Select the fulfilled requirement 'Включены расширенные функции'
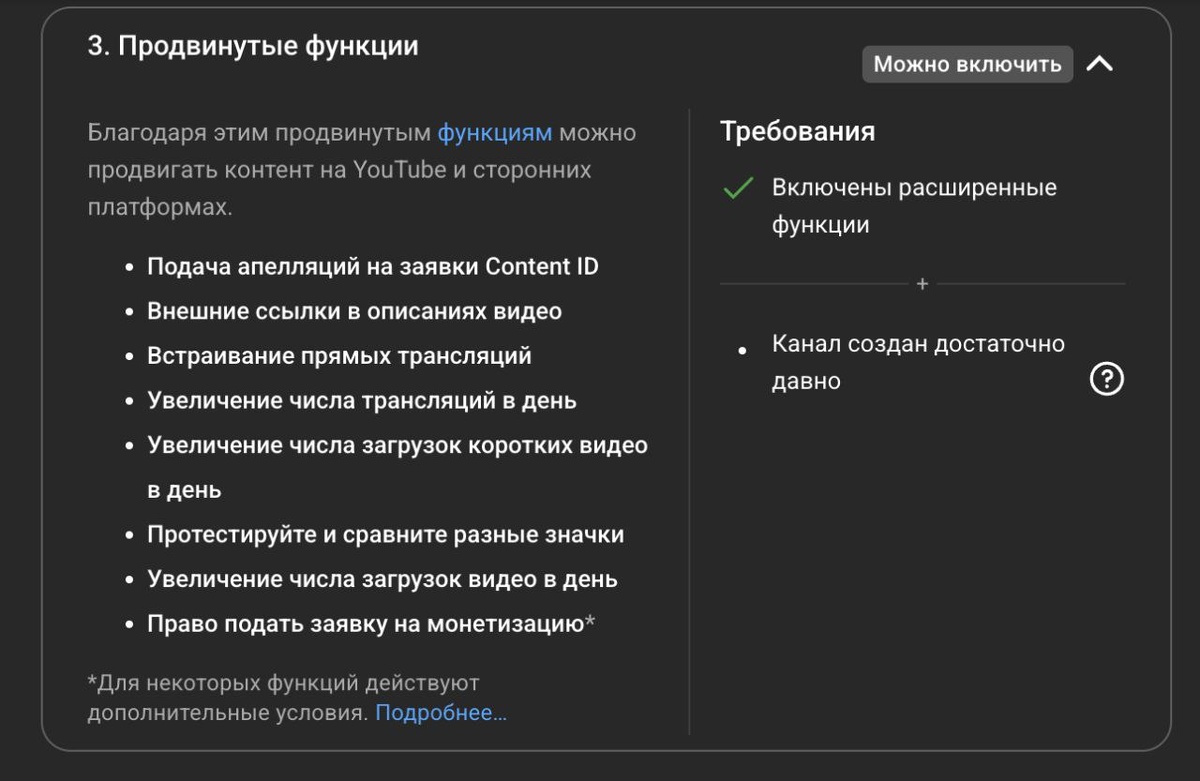 [x=913, y=203]
